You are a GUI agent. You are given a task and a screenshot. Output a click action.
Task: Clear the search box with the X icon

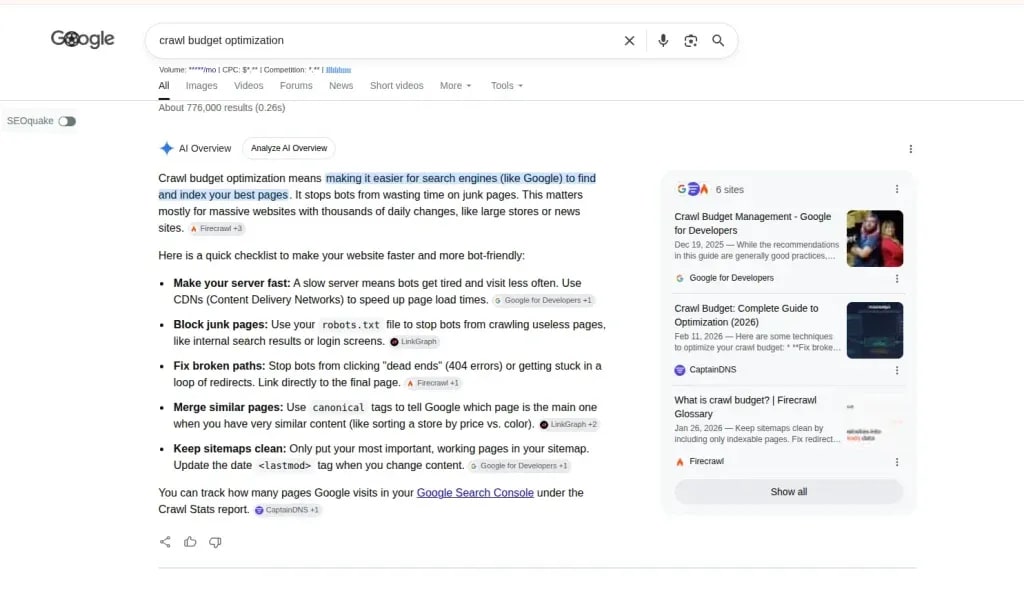coord(629,40)
